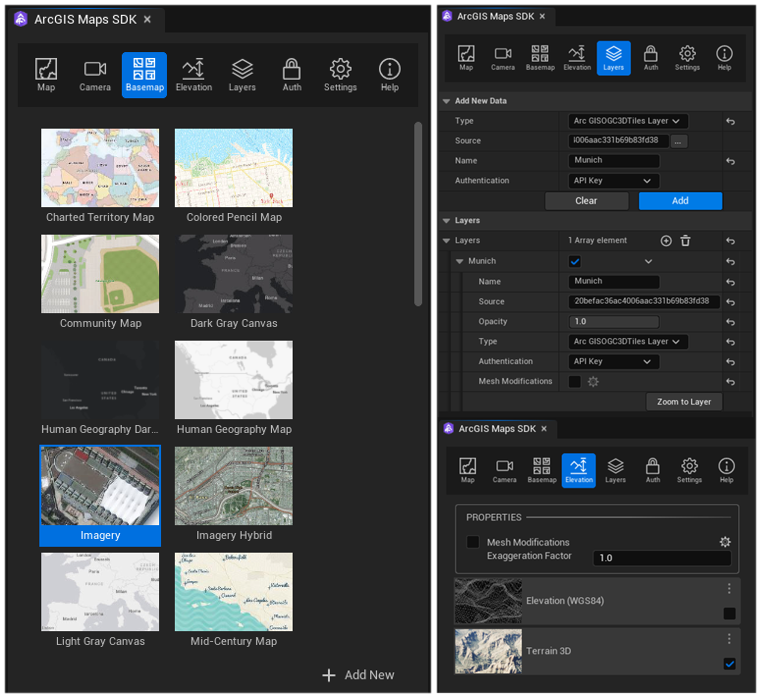
Task: Open the Type dropdown under Add New Data
Action: click(x=628, y=121)
